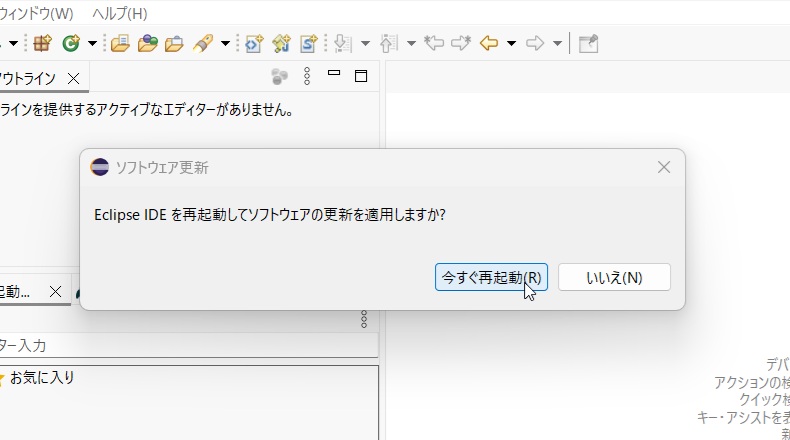Open the New Java Class dropdown arrow
Image resolution: width=790 pixels, height=440 pixels.
(92, 43)
